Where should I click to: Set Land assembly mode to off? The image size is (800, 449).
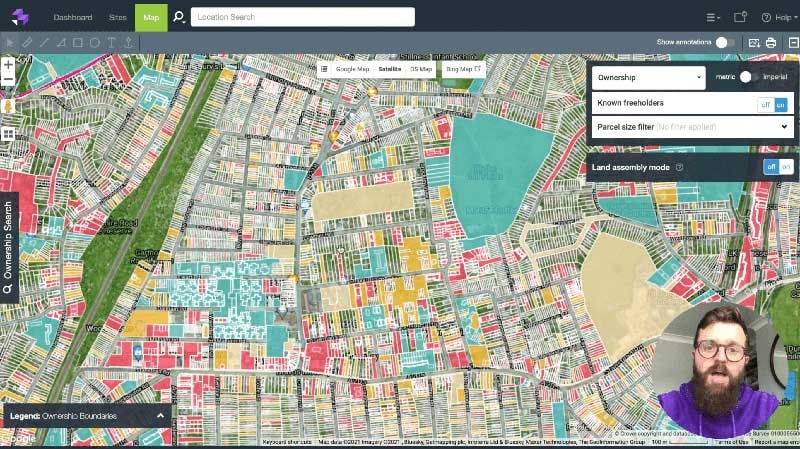click(771, 167)
